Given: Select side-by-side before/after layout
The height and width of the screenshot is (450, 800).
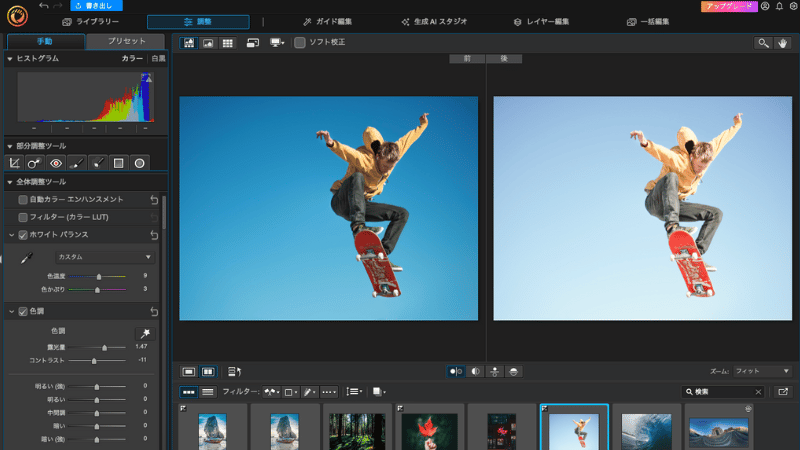Looking at the screenshot, I should pyautogui.click(x=456, y=371).
